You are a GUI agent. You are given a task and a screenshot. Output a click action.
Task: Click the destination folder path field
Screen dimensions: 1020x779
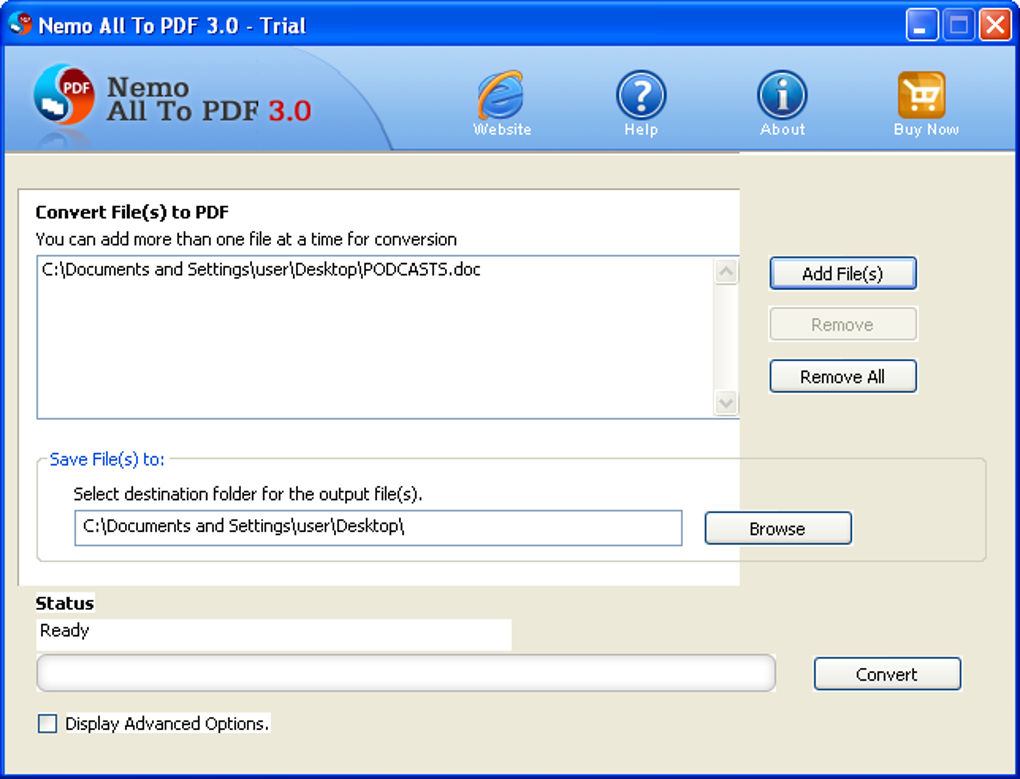pos(377,528)
